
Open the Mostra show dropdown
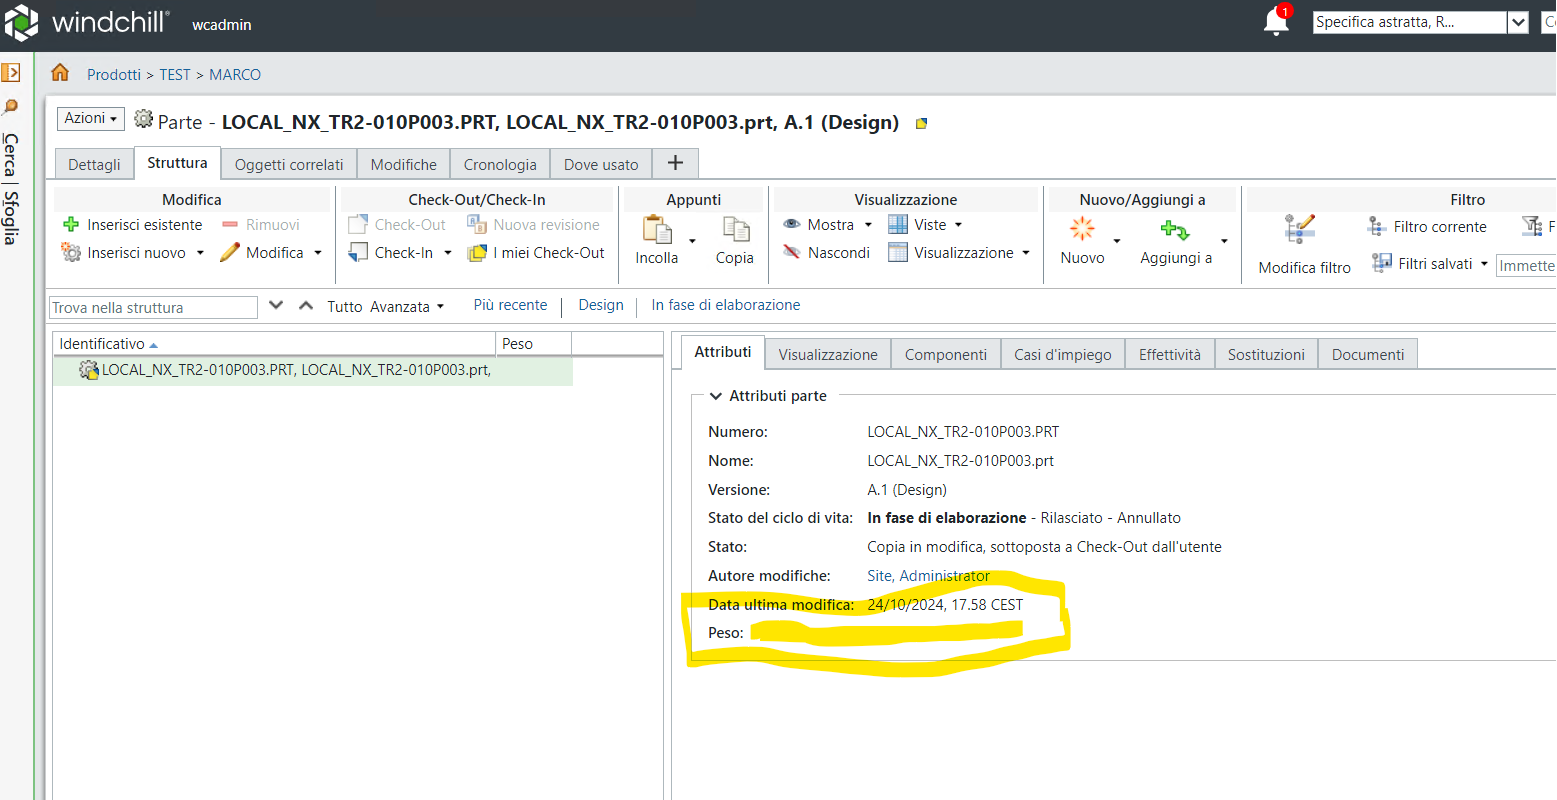pos(868,225)
